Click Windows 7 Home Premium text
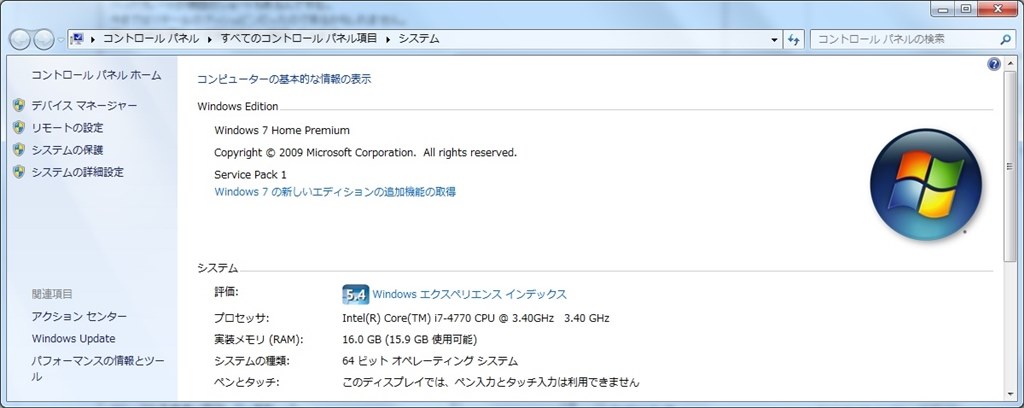The image size is (1024, 408). [x=282, y=131]
